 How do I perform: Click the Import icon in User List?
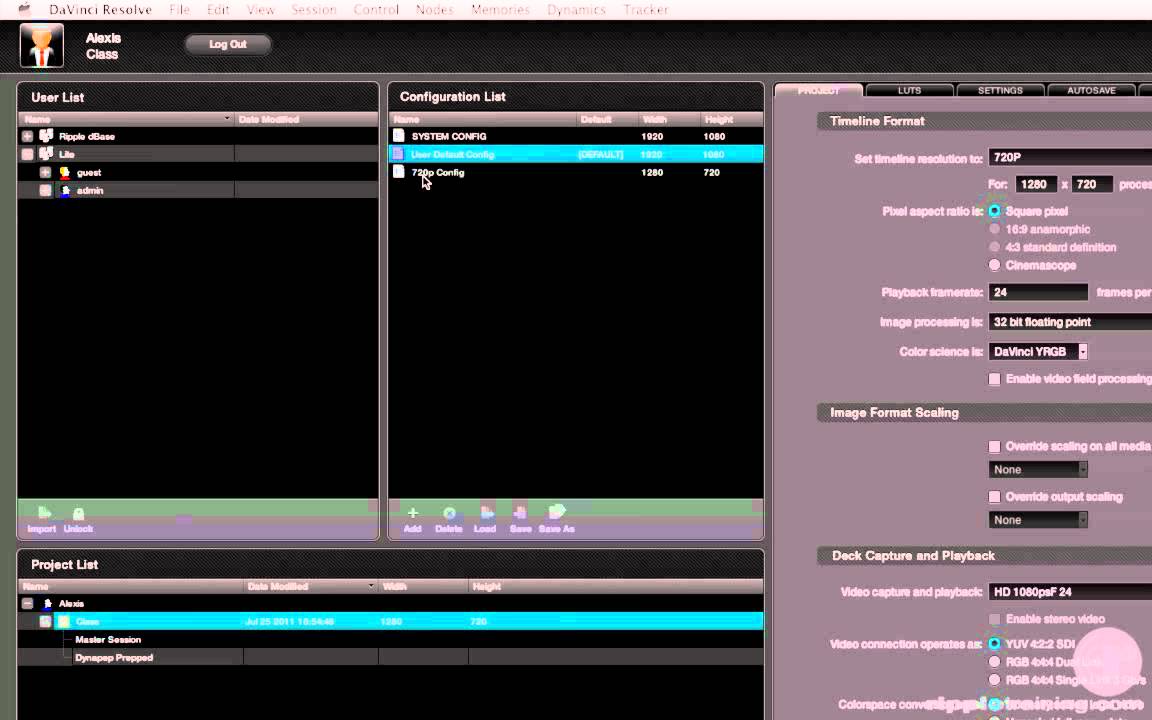44,513
